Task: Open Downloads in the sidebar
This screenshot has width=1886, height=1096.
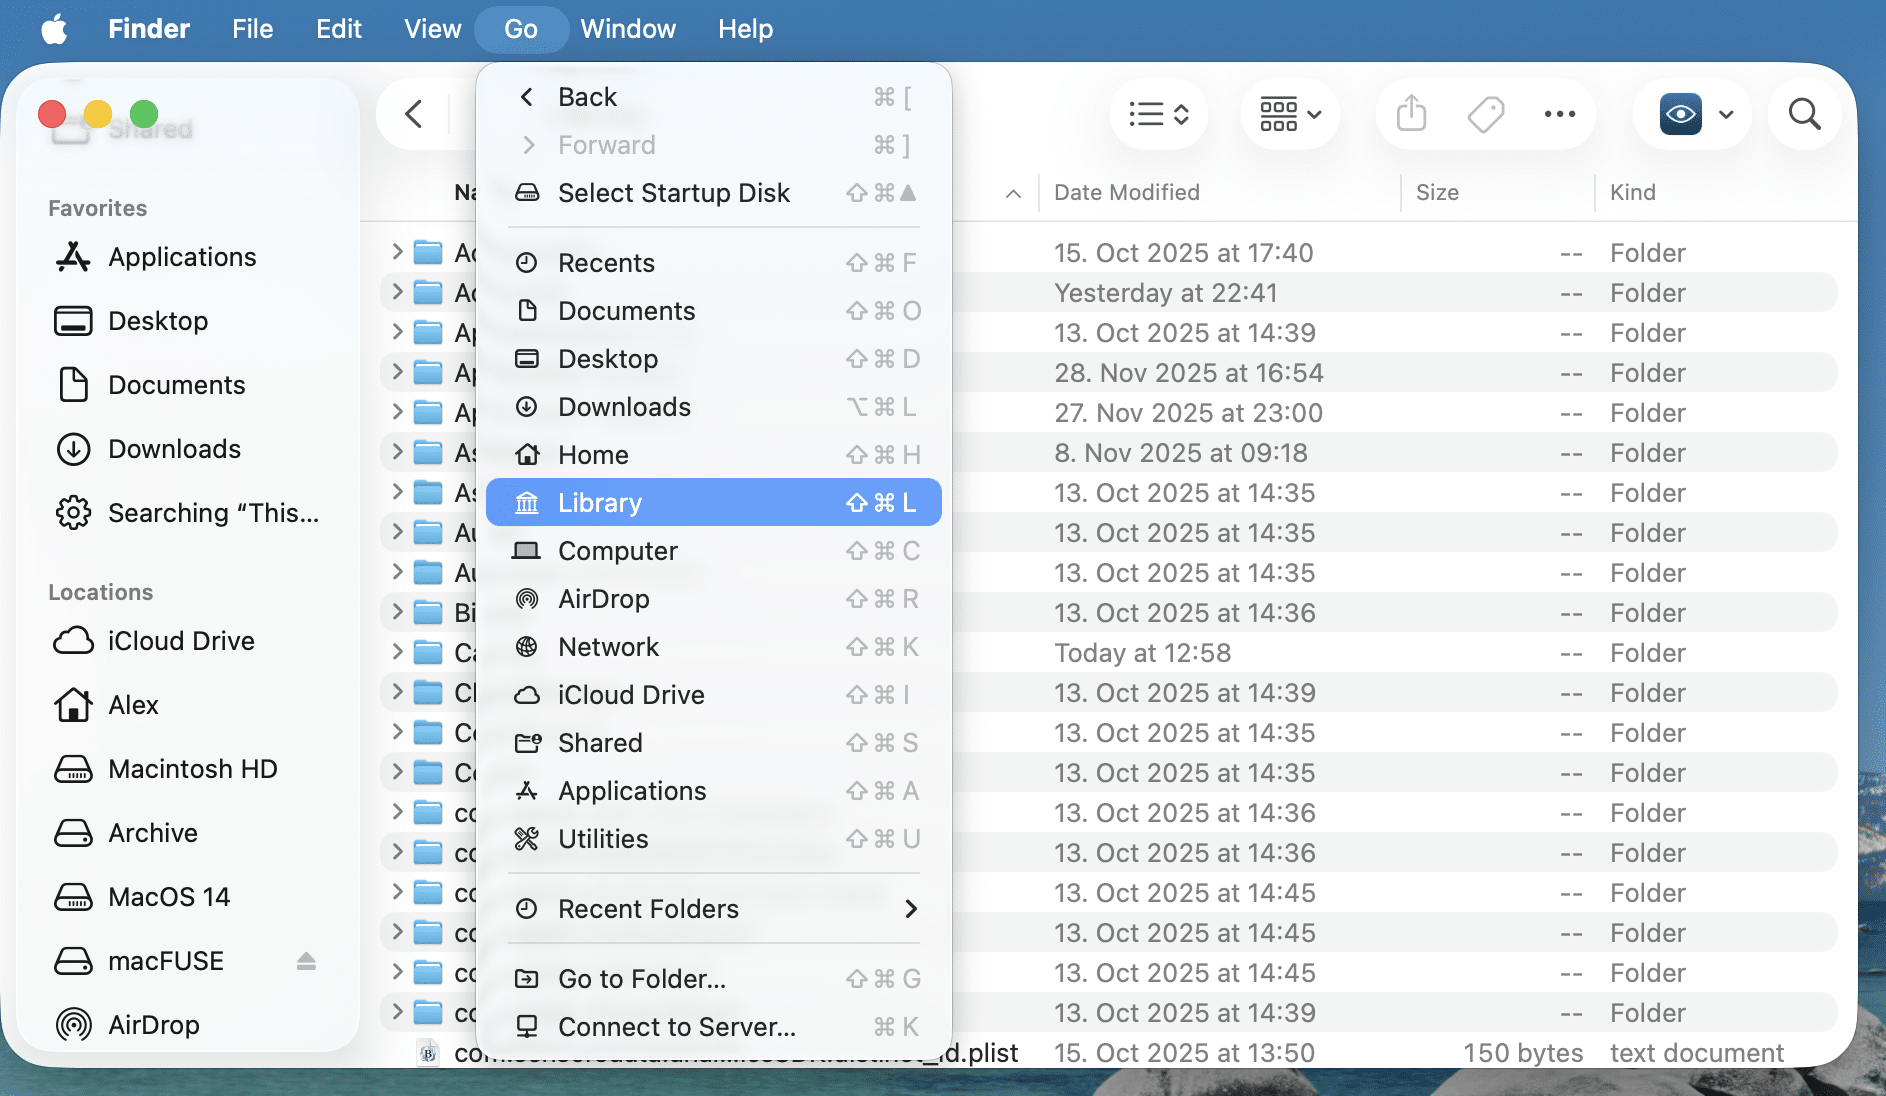Action: pos(188,449)
